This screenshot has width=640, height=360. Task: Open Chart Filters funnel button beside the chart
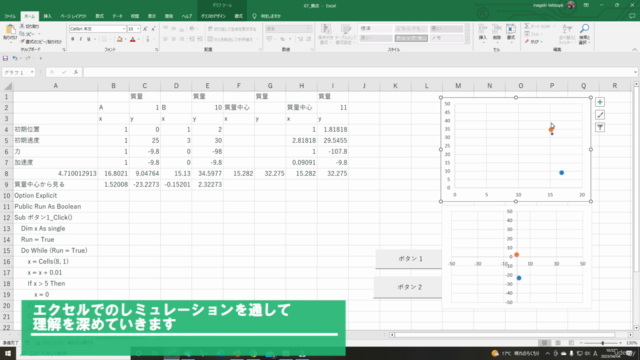[600, 127]
